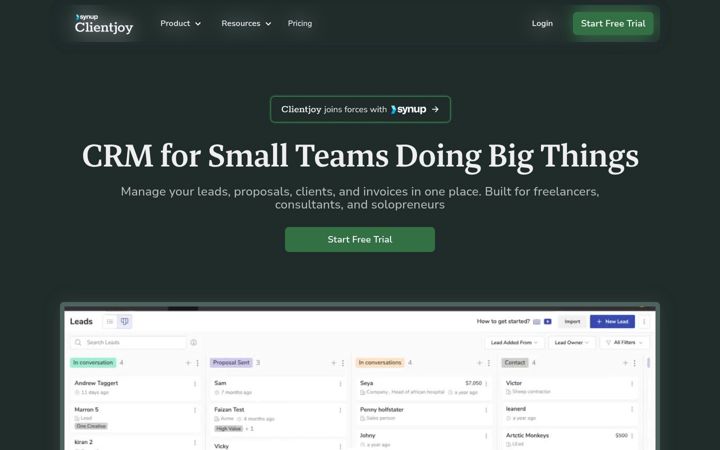Open the Login link
Screen dimensions: 720x450
click(542, 23)
